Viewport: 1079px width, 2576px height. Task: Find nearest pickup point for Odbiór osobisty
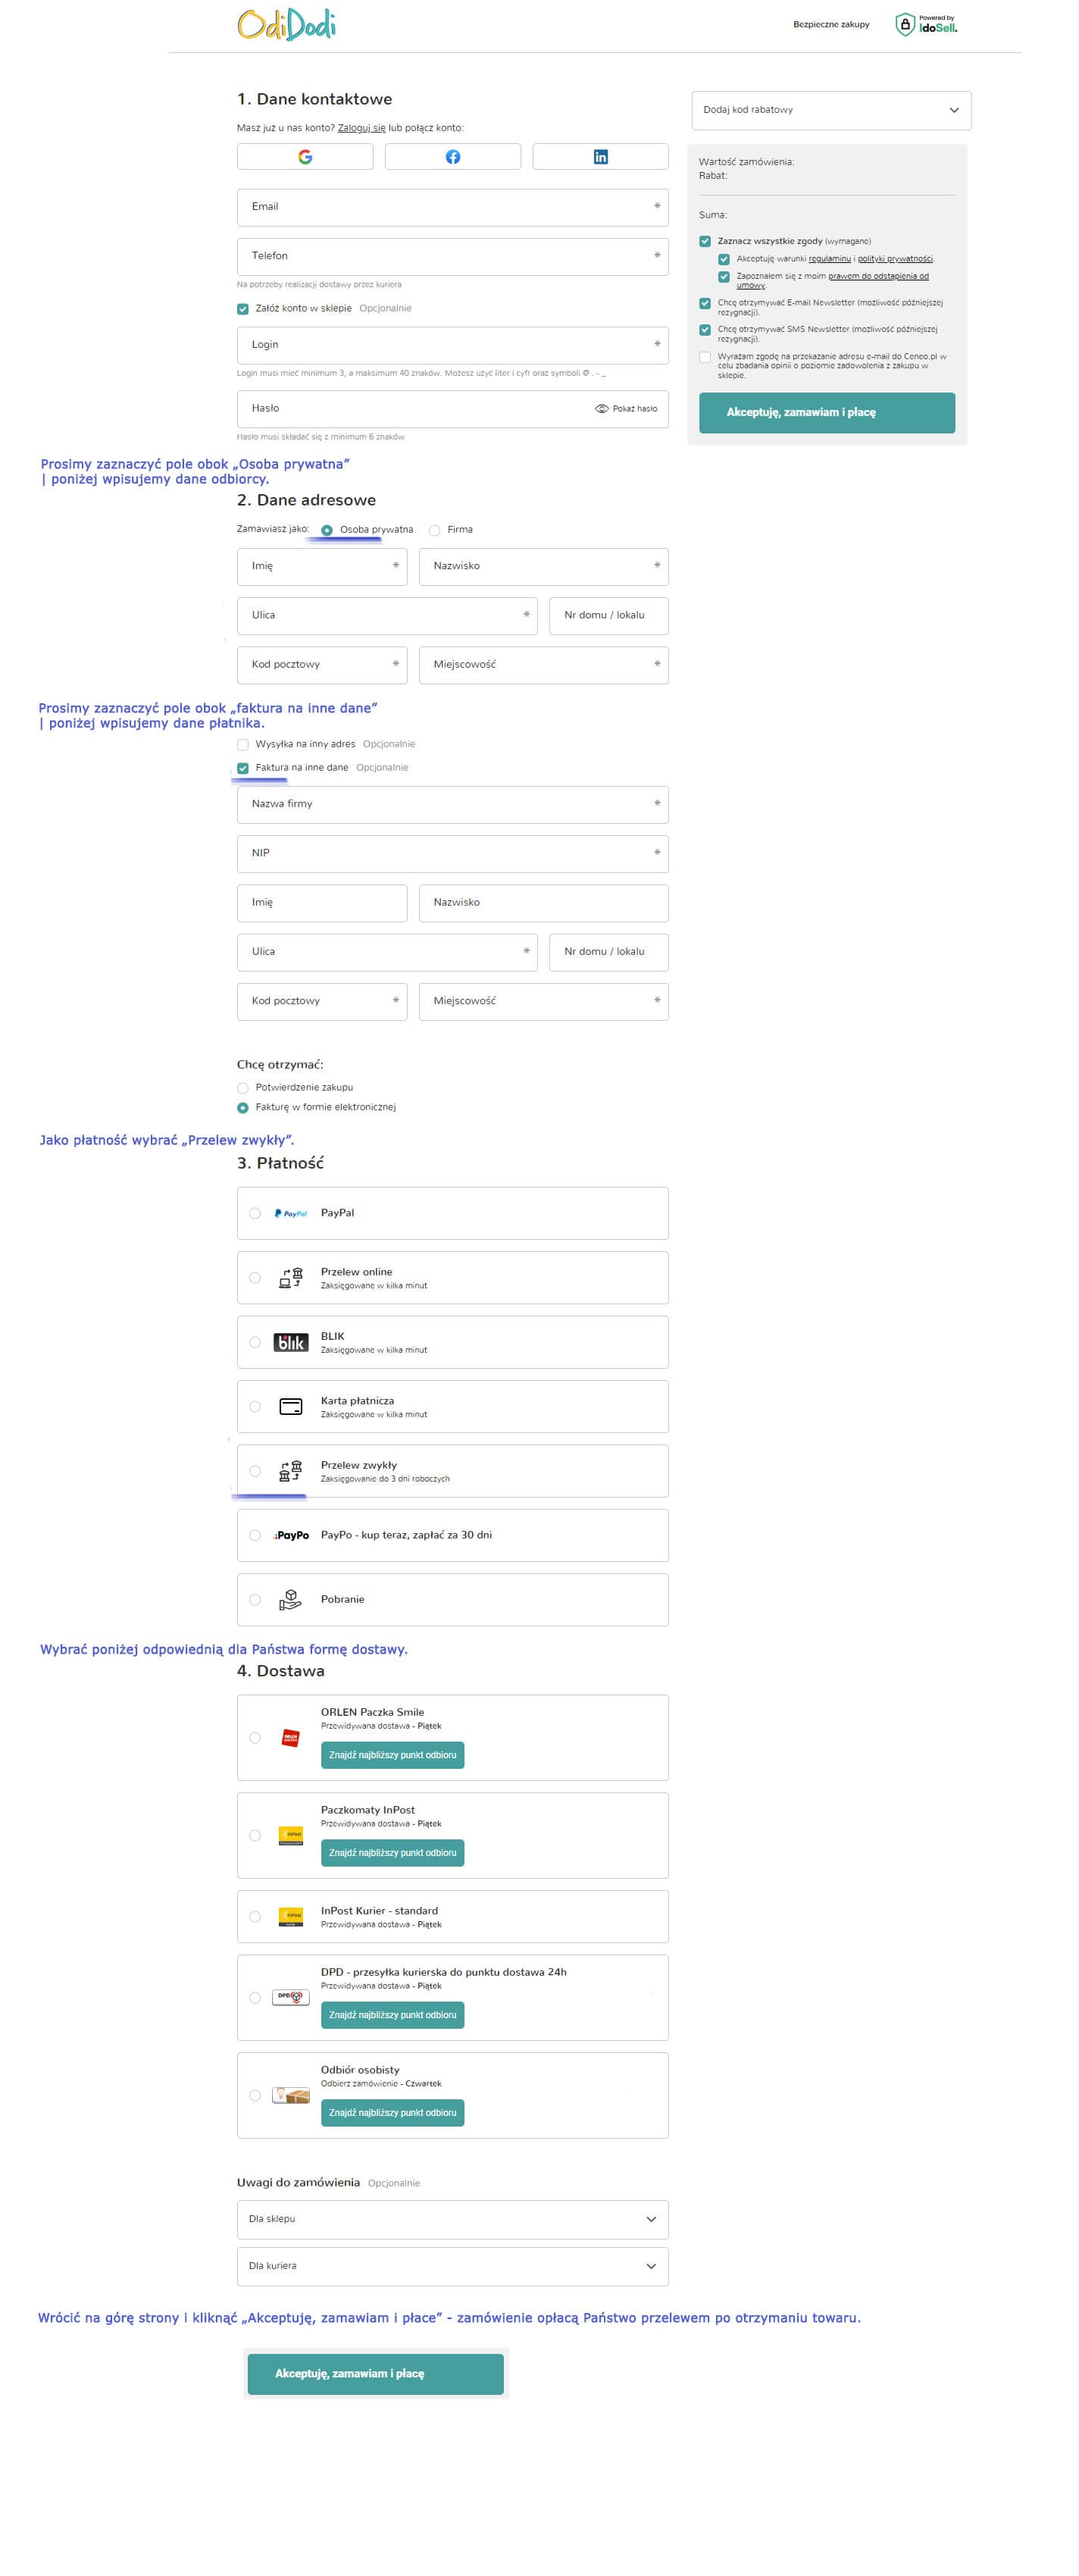point(392,2113)
